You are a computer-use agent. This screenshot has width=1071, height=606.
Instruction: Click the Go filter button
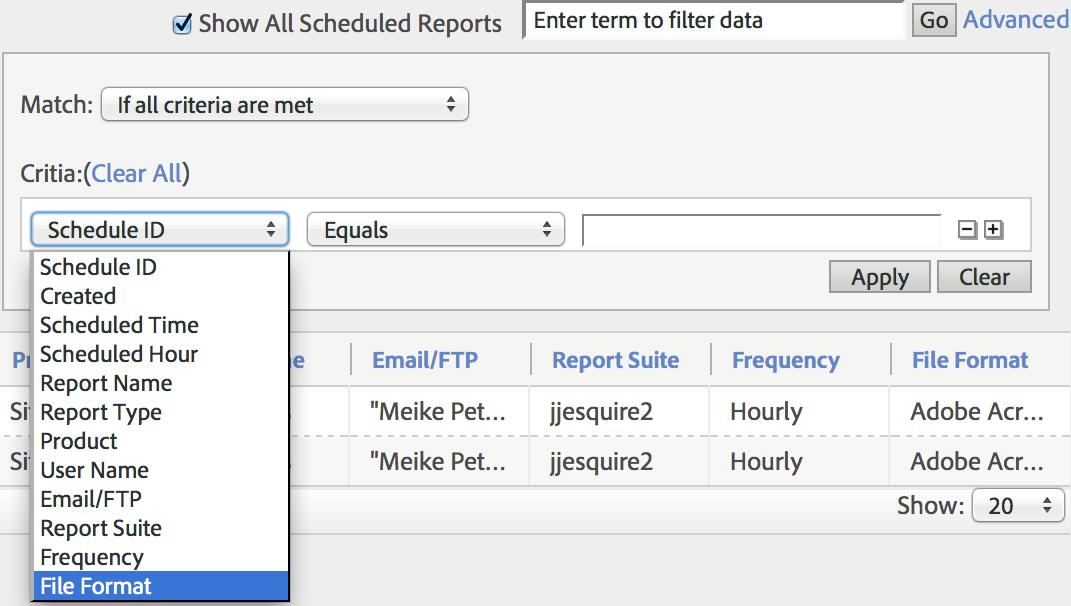(933, 21)
